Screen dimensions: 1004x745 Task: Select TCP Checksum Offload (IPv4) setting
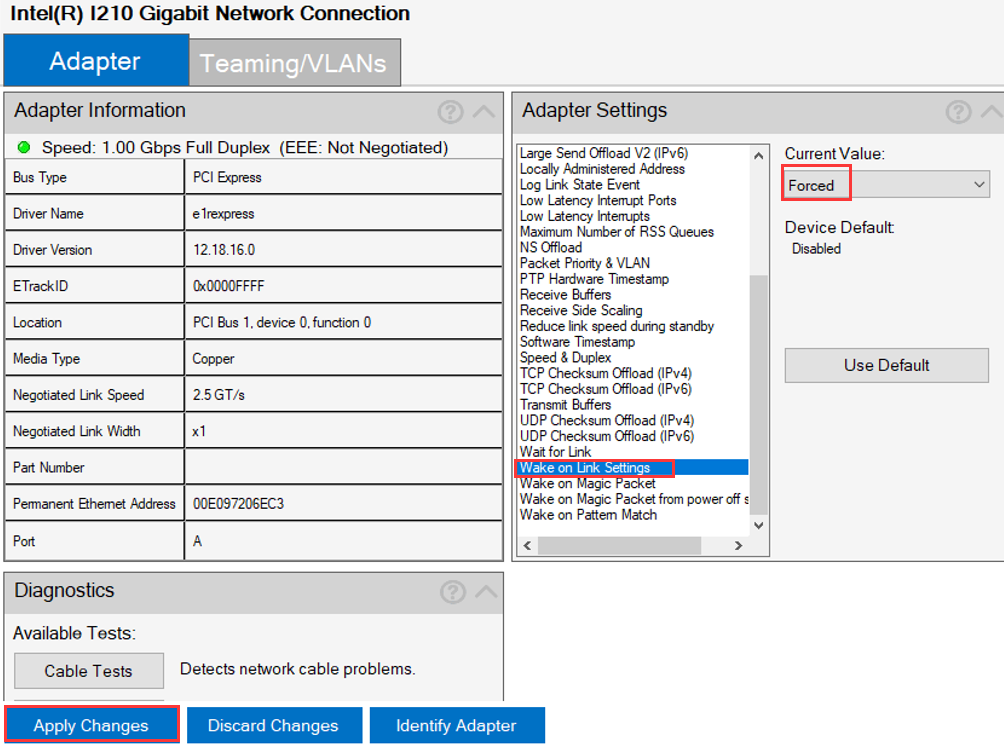click(606, 373)
